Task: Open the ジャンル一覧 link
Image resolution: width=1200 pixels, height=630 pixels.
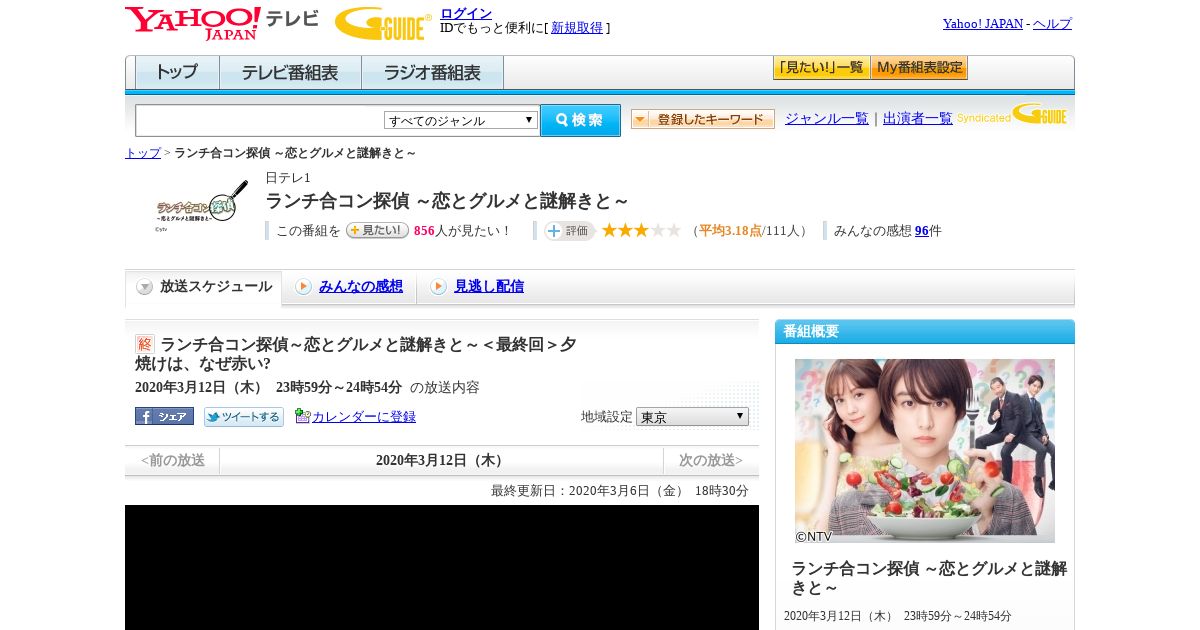Action: tap(827, 118)
